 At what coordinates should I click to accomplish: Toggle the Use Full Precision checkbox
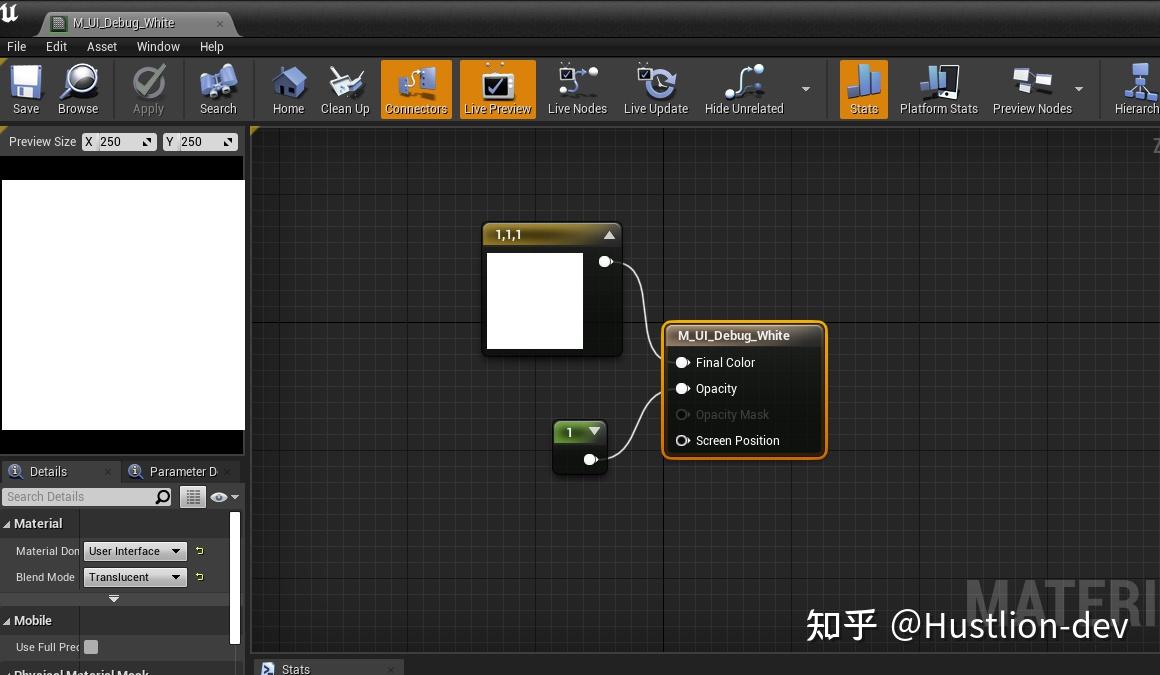tap(91, 647)
